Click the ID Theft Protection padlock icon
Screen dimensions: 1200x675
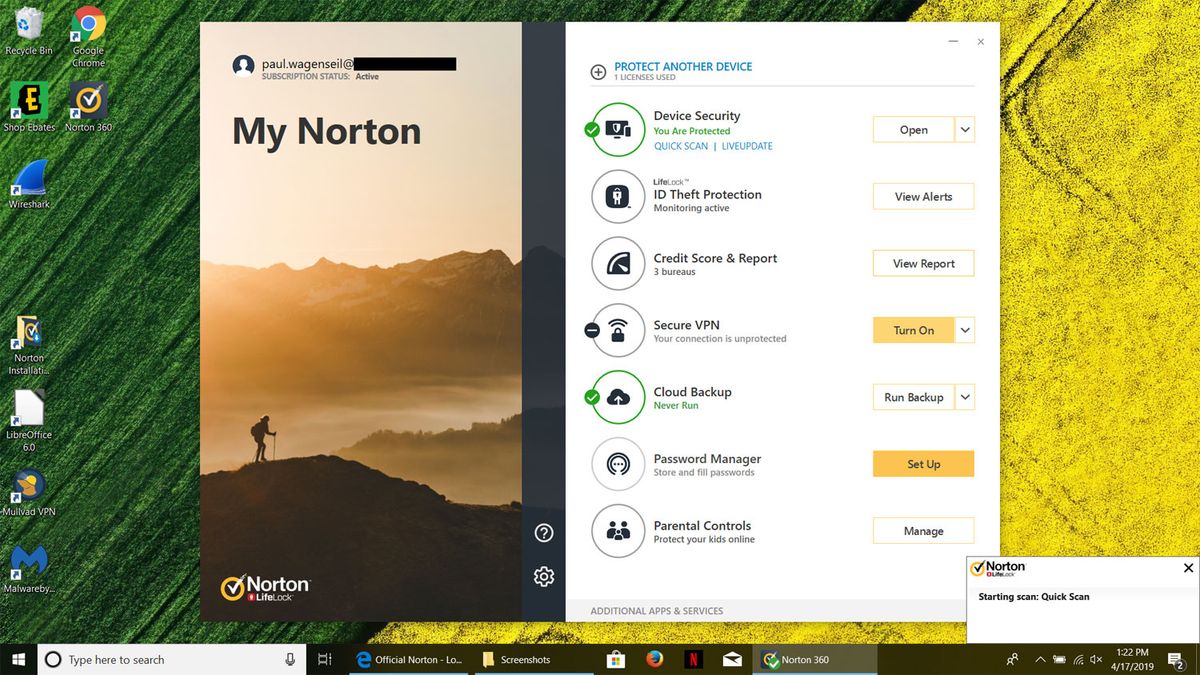click(618, 197)
